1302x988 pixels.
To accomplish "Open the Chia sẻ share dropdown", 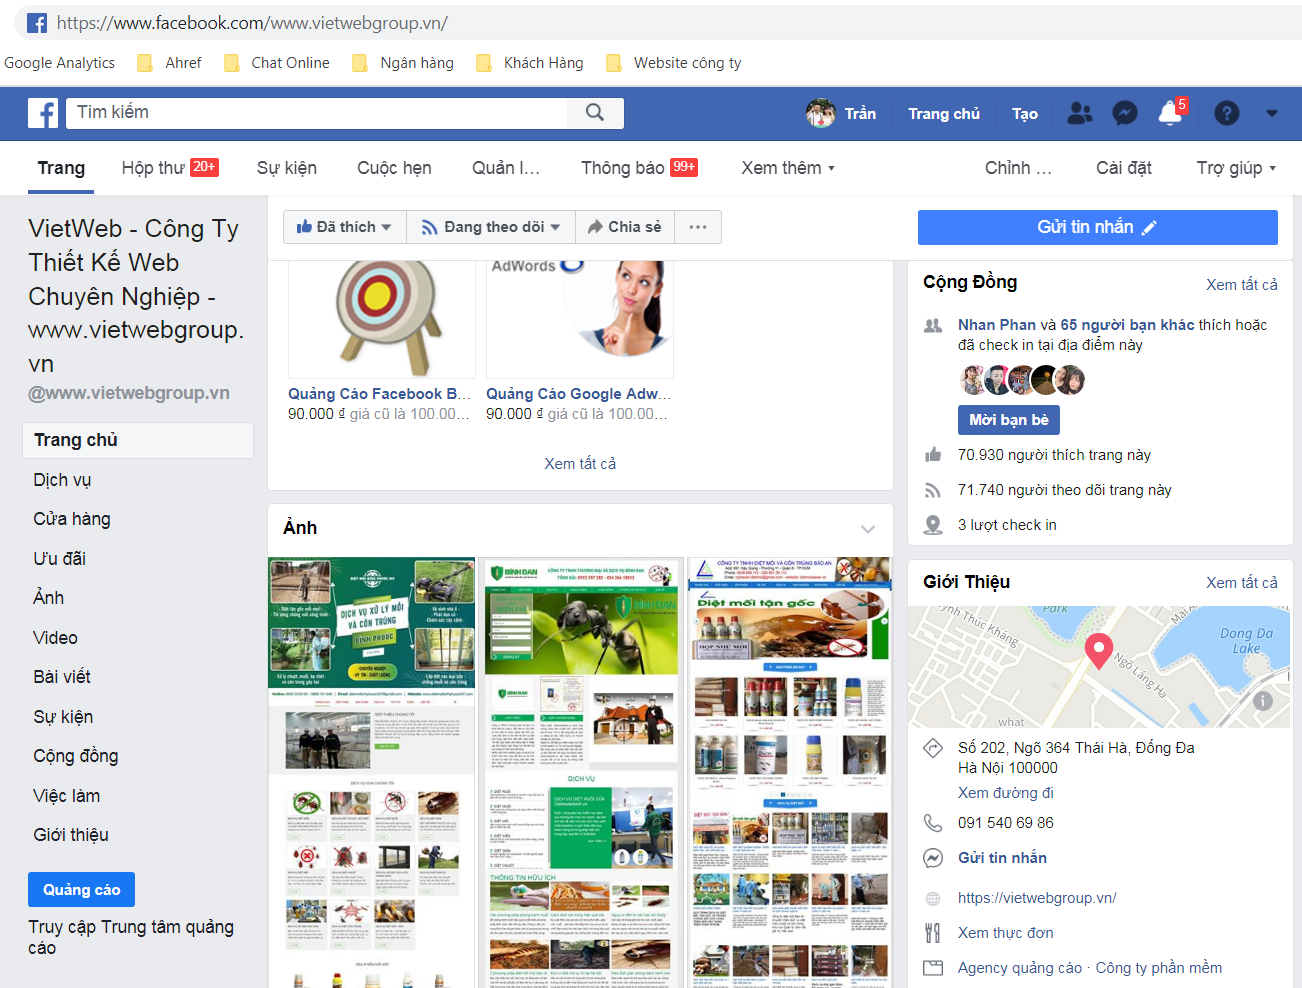I will pos(624,227).
